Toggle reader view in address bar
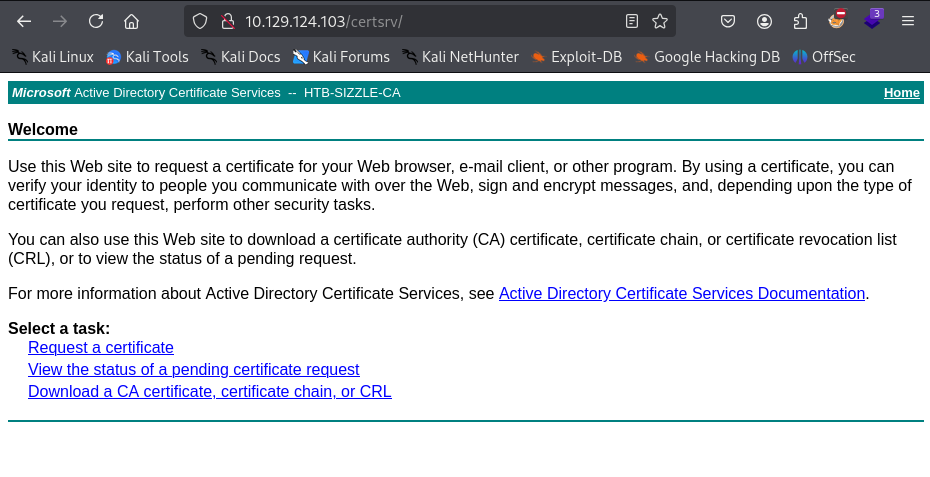This screenshot has width=930, height=477. [x=632, y=21]
